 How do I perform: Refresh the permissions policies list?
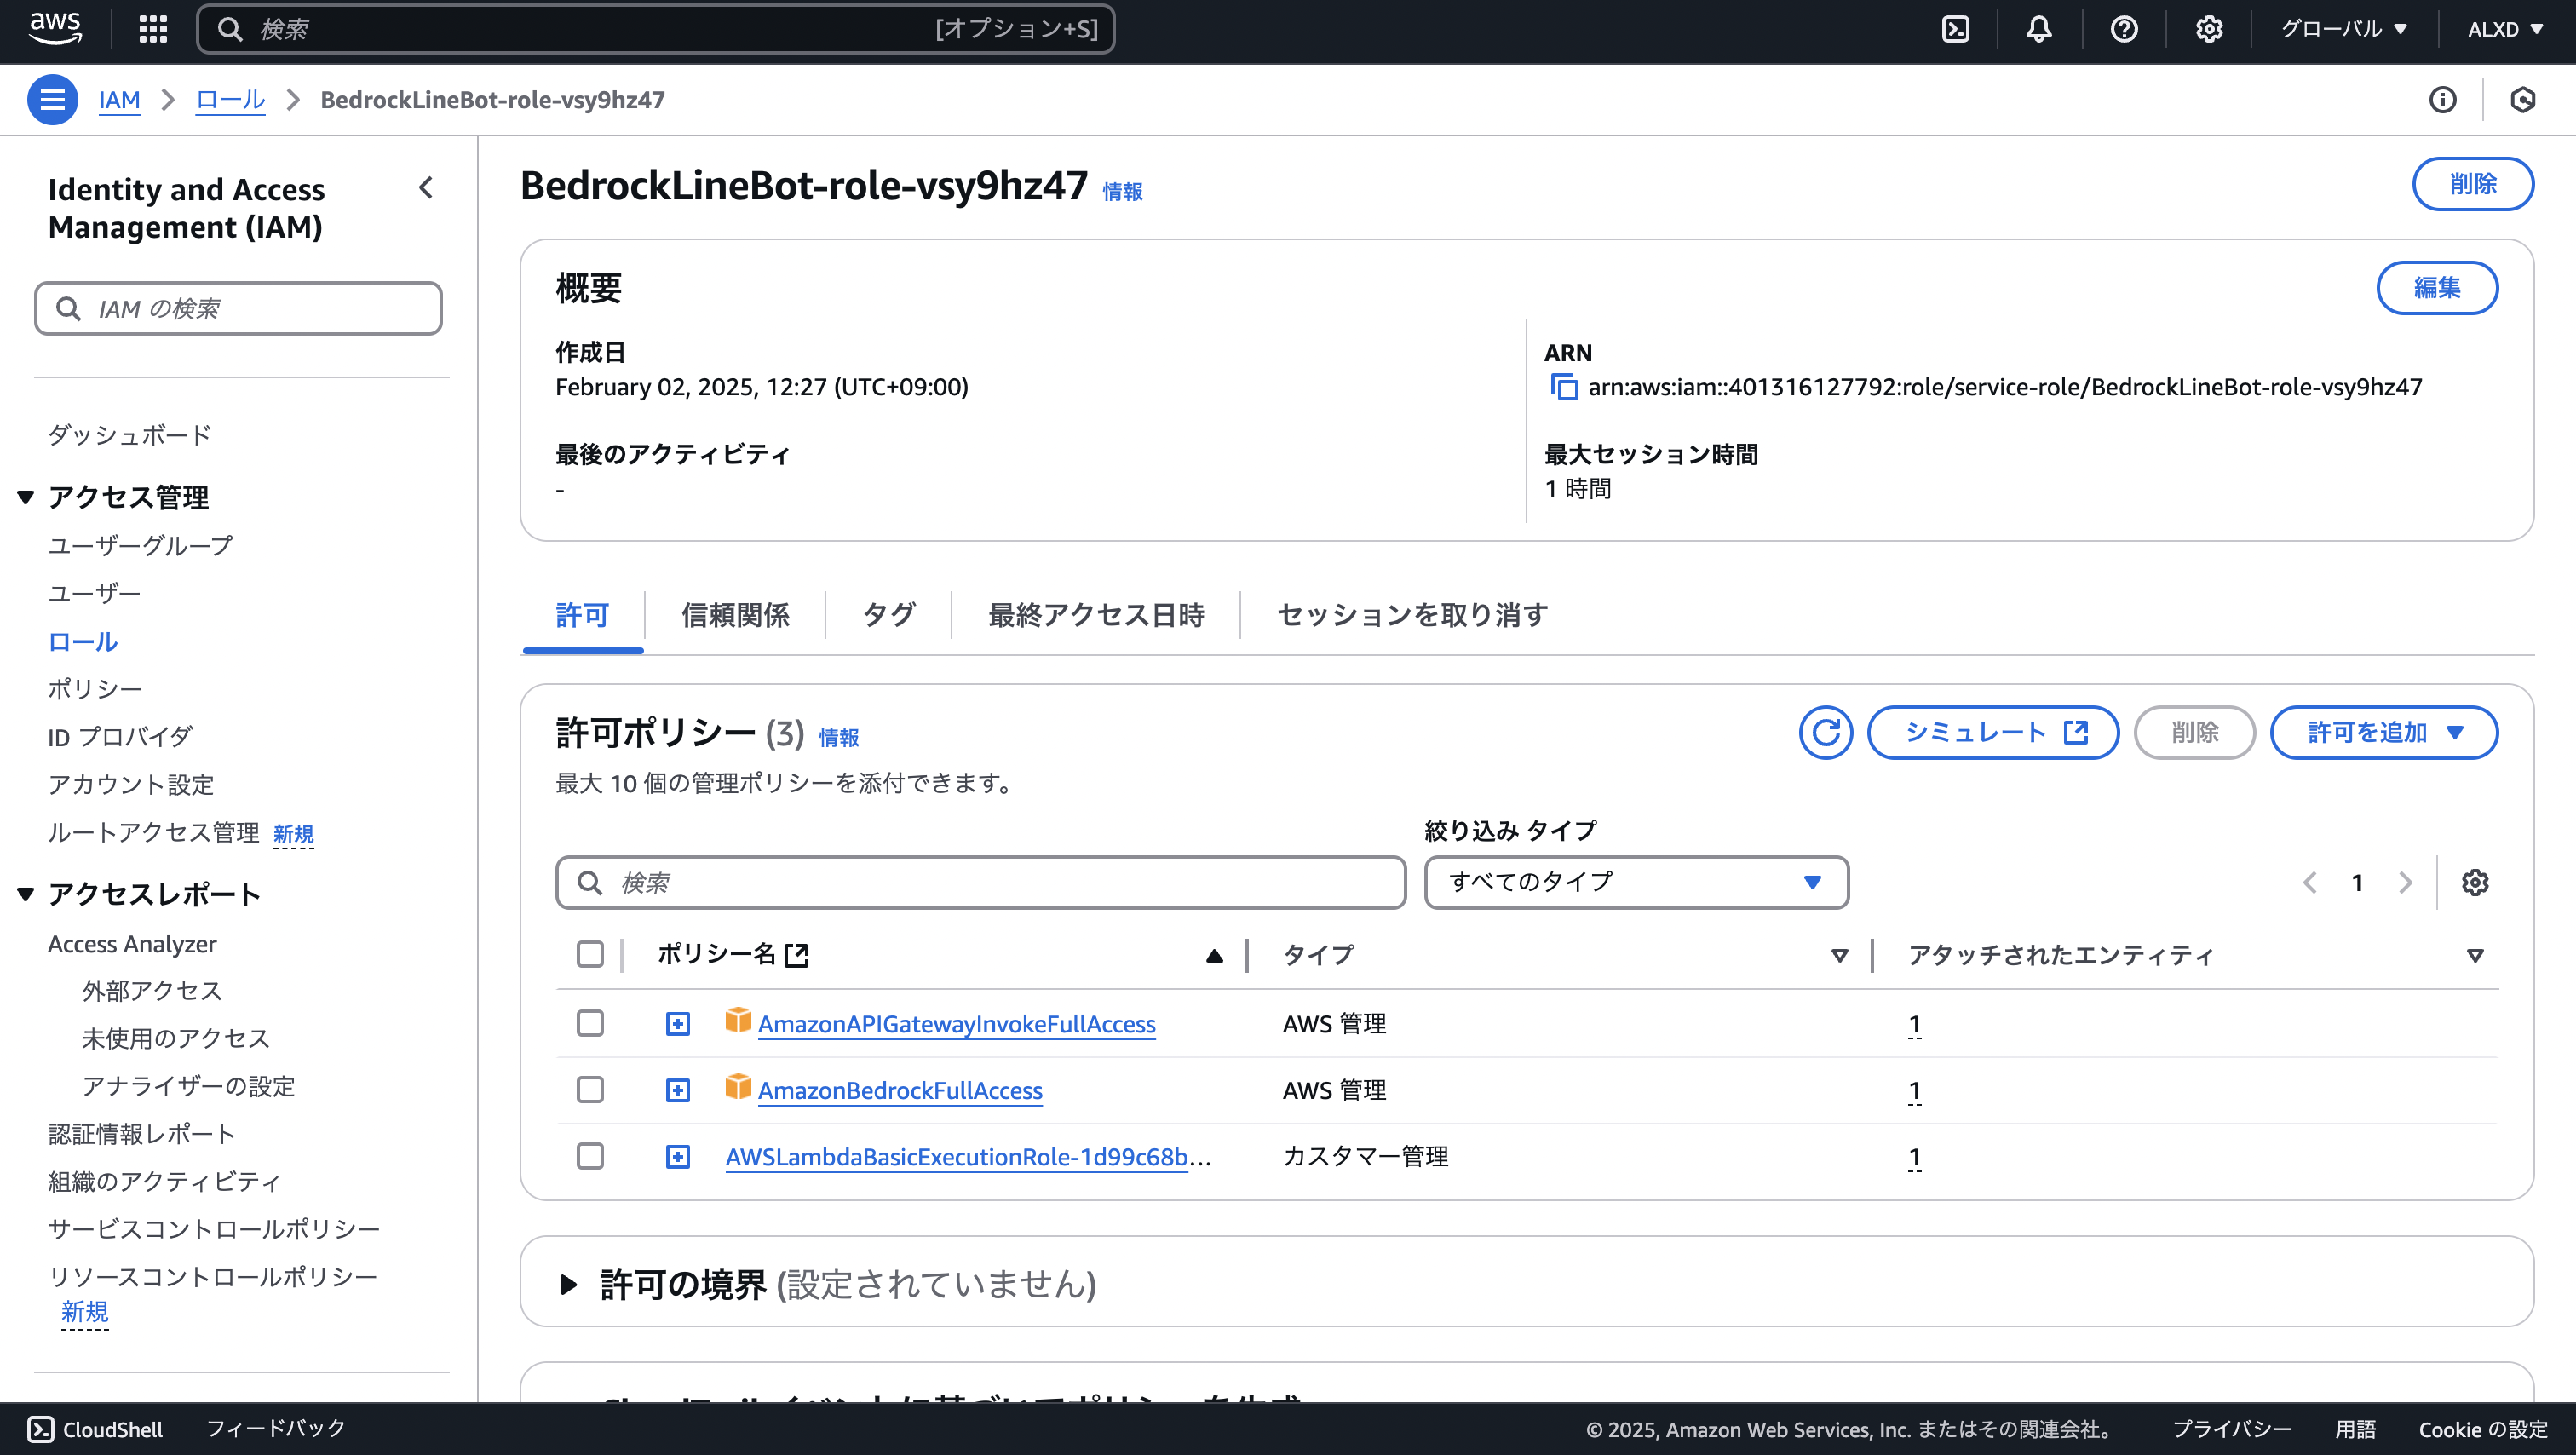1825,732
